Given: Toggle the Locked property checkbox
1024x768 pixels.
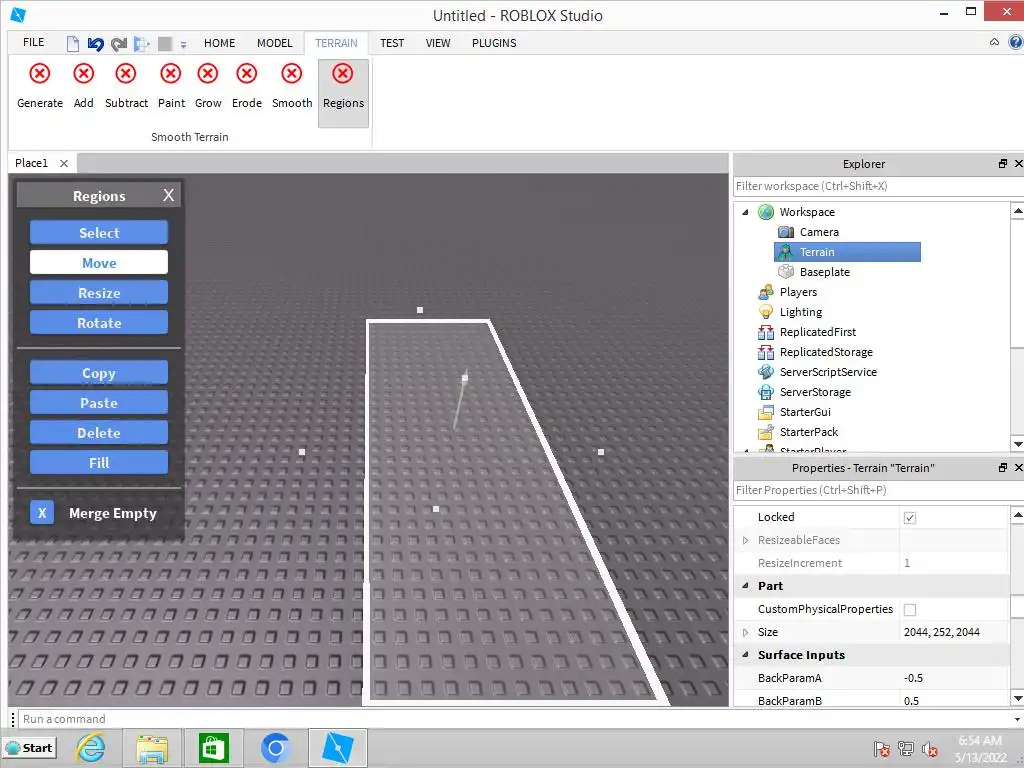Looking at the screenshot, I should [910, 518].
